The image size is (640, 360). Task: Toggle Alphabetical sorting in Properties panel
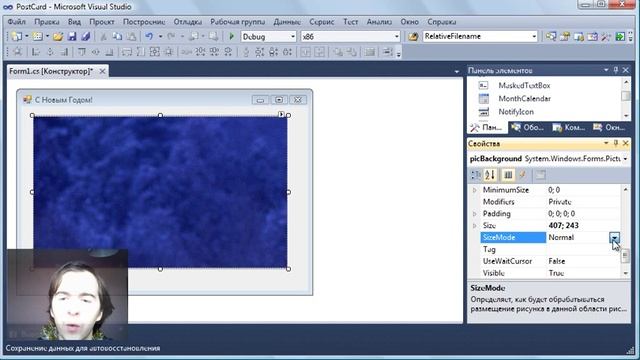click(x=490, y=175)
